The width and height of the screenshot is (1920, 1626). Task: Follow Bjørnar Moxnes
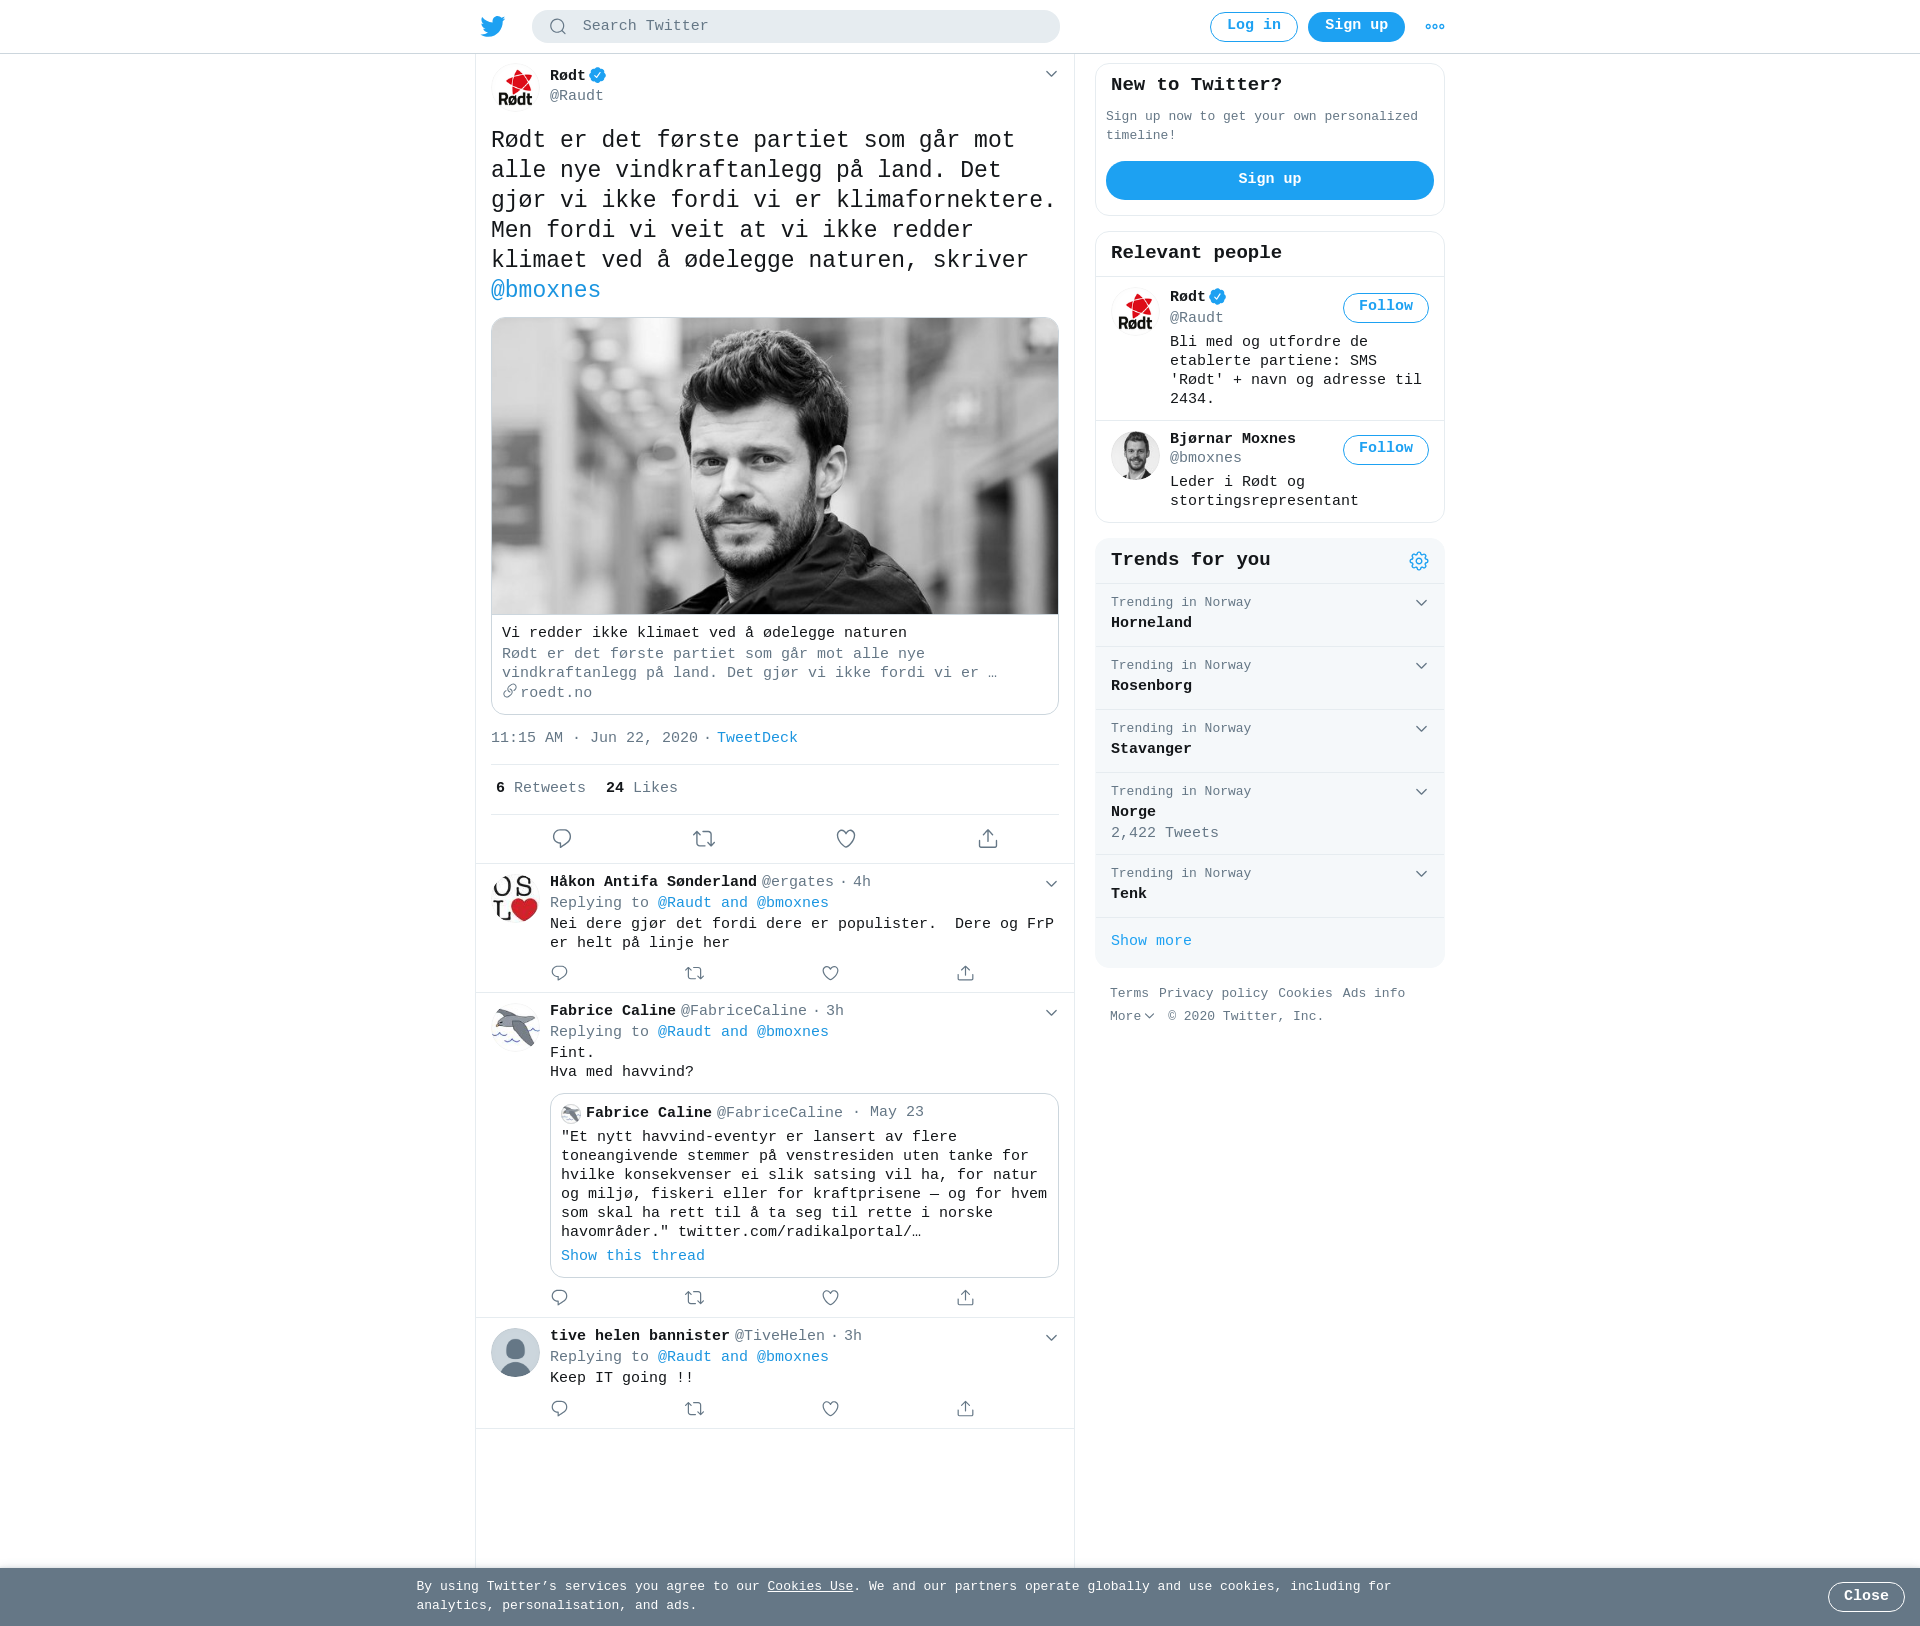tap(1385, 449)
